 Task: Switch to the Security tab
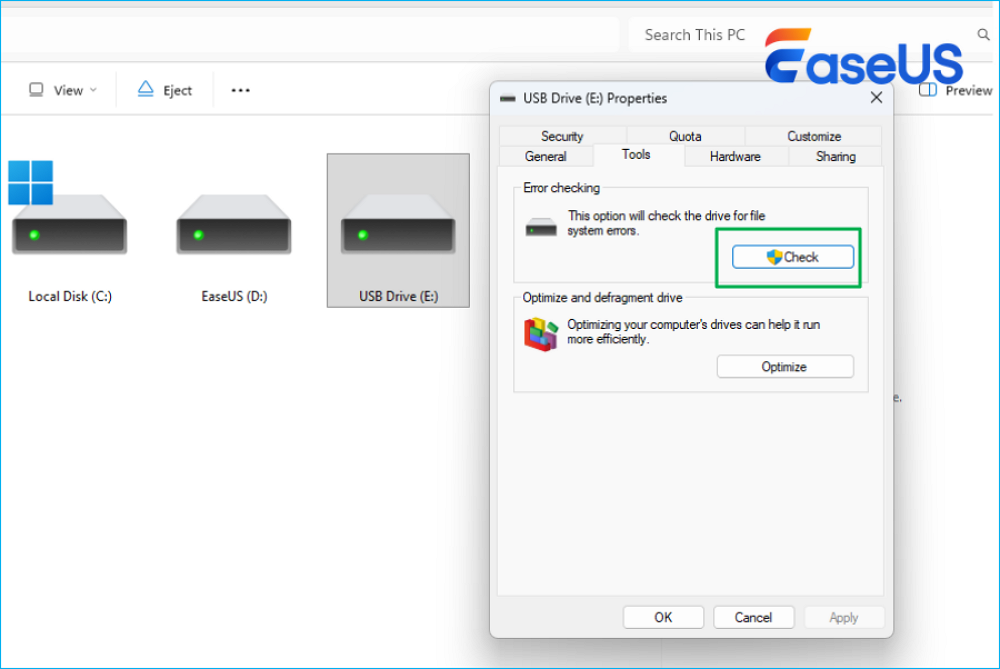tap(562, 136)
